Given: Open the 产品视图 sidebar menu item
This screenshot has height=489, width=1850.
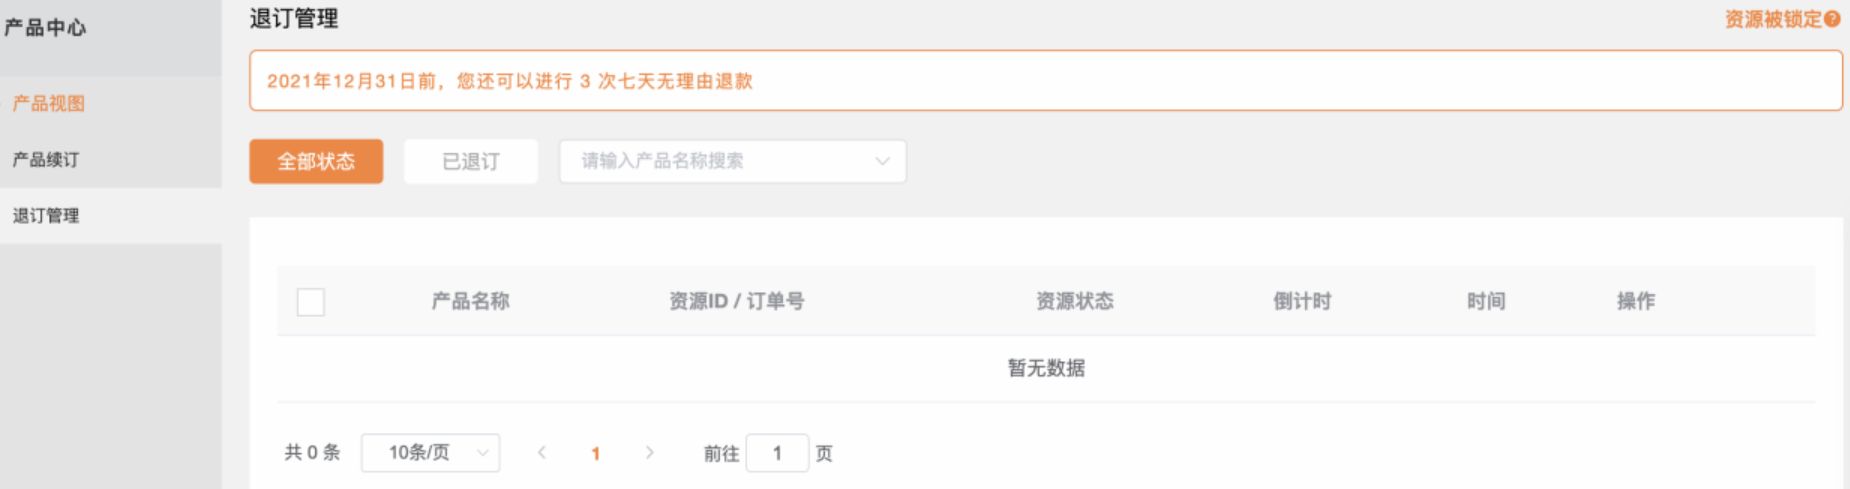Looking at the screenshot, I should point(48,104).
